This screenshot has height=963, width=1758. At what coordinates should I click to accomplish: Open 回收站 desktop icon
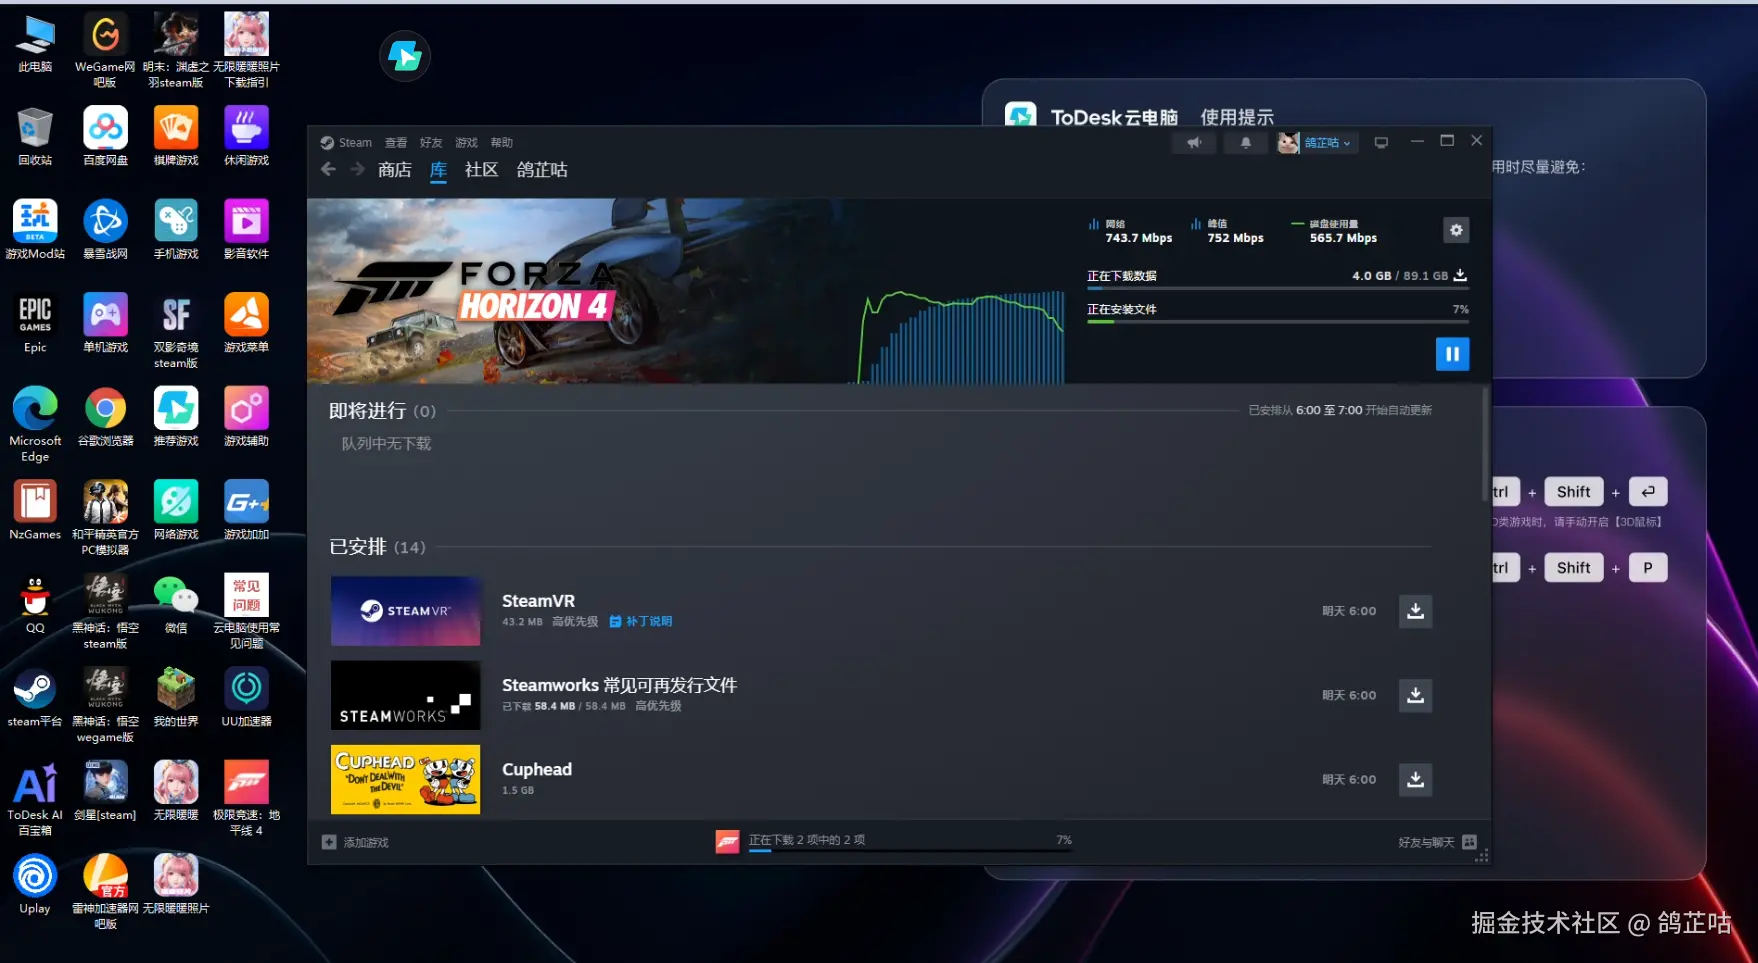coord(35,137)
